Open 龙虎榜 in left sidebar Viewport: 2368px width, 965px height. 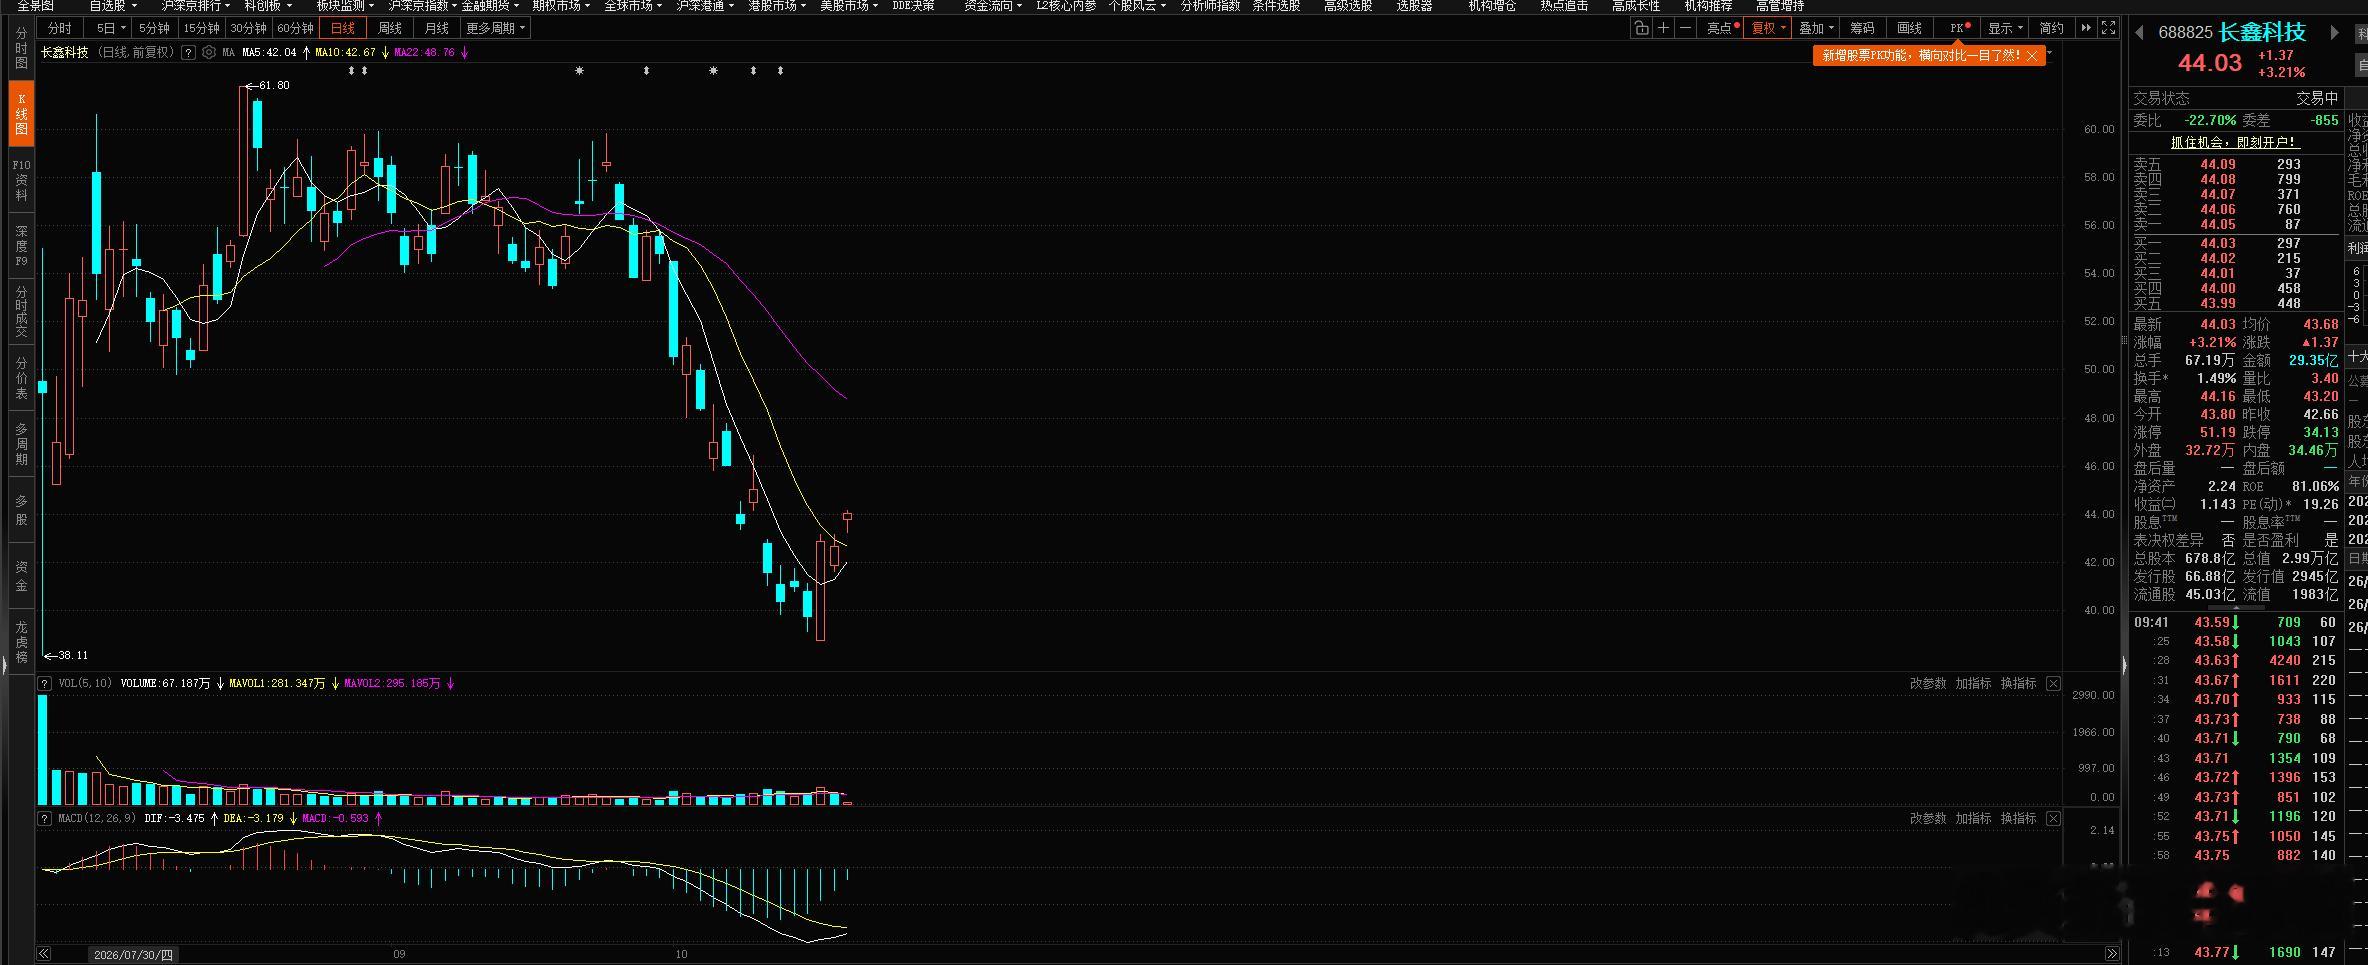(21, 642)
